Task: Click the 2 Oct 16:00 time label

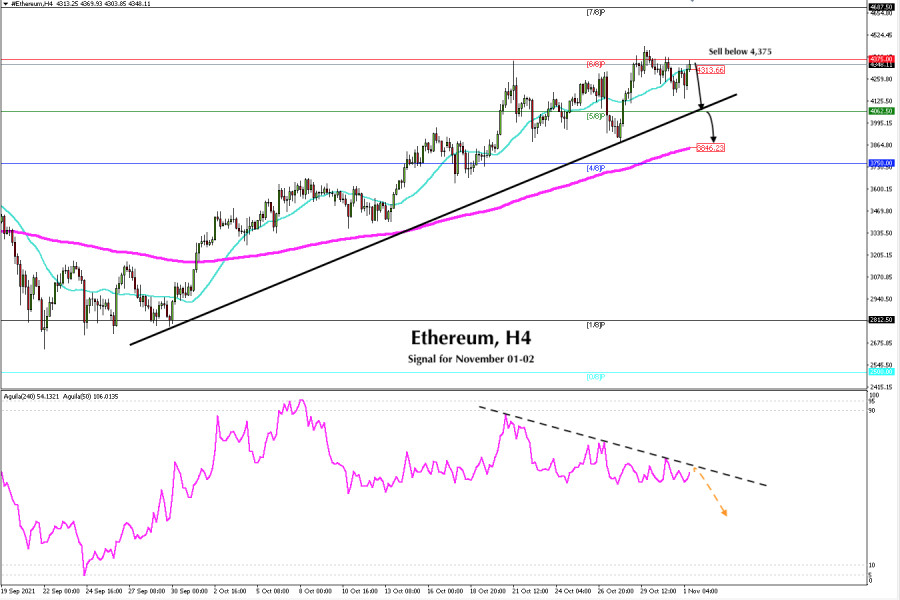Action: point(230,591)
